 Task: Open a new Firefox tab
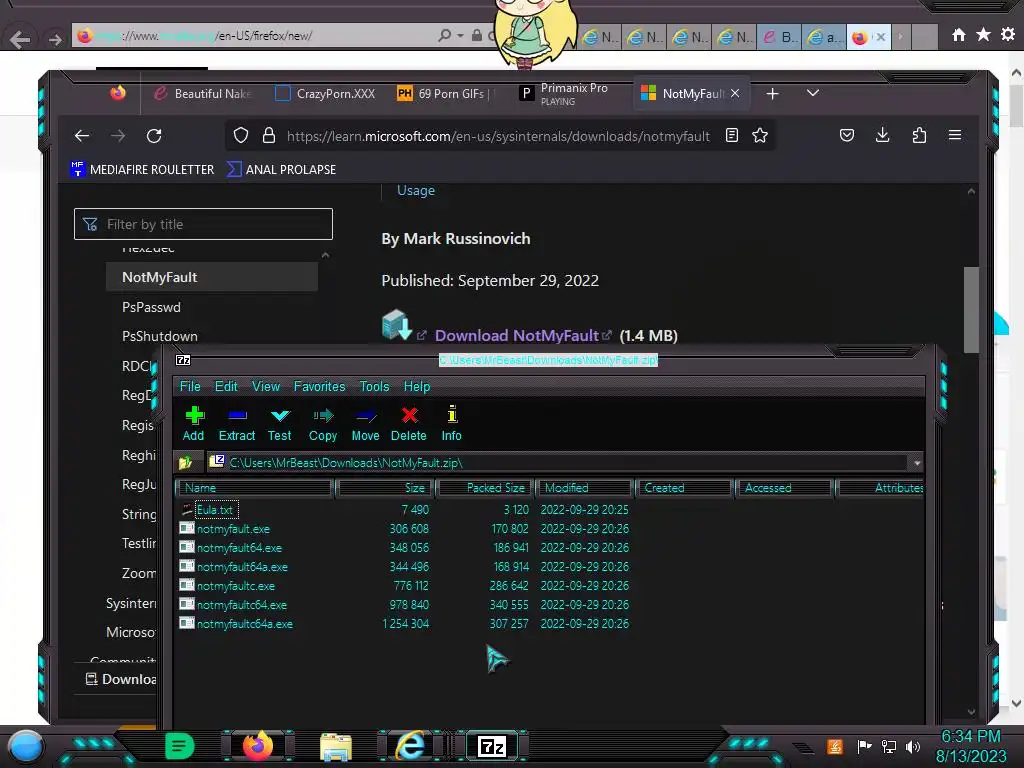(x=773, y=94)
